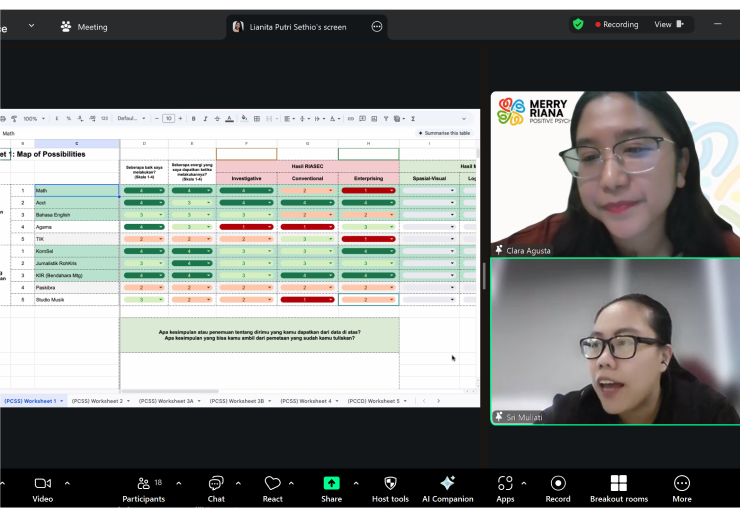Open the Participants panel
The height and width of the screenshot is (518, 740).
(x=143, y=484)
